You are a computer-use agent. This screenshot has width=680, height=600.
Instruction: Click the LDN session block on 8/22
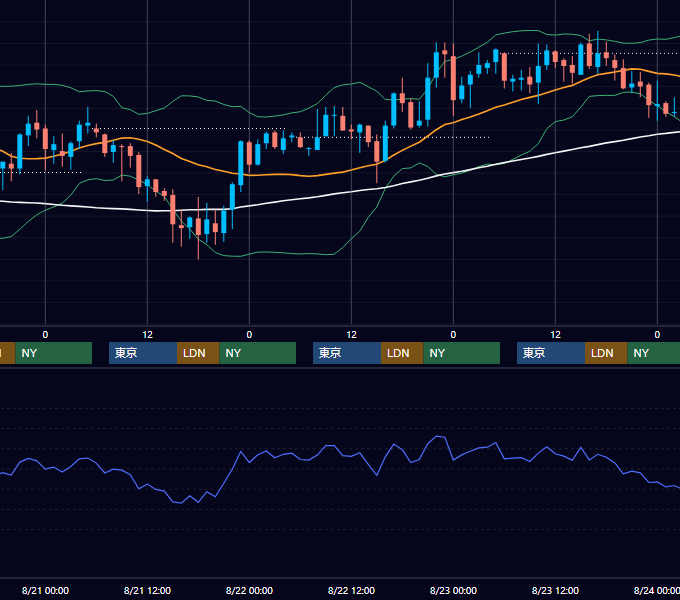pos(402,353)
